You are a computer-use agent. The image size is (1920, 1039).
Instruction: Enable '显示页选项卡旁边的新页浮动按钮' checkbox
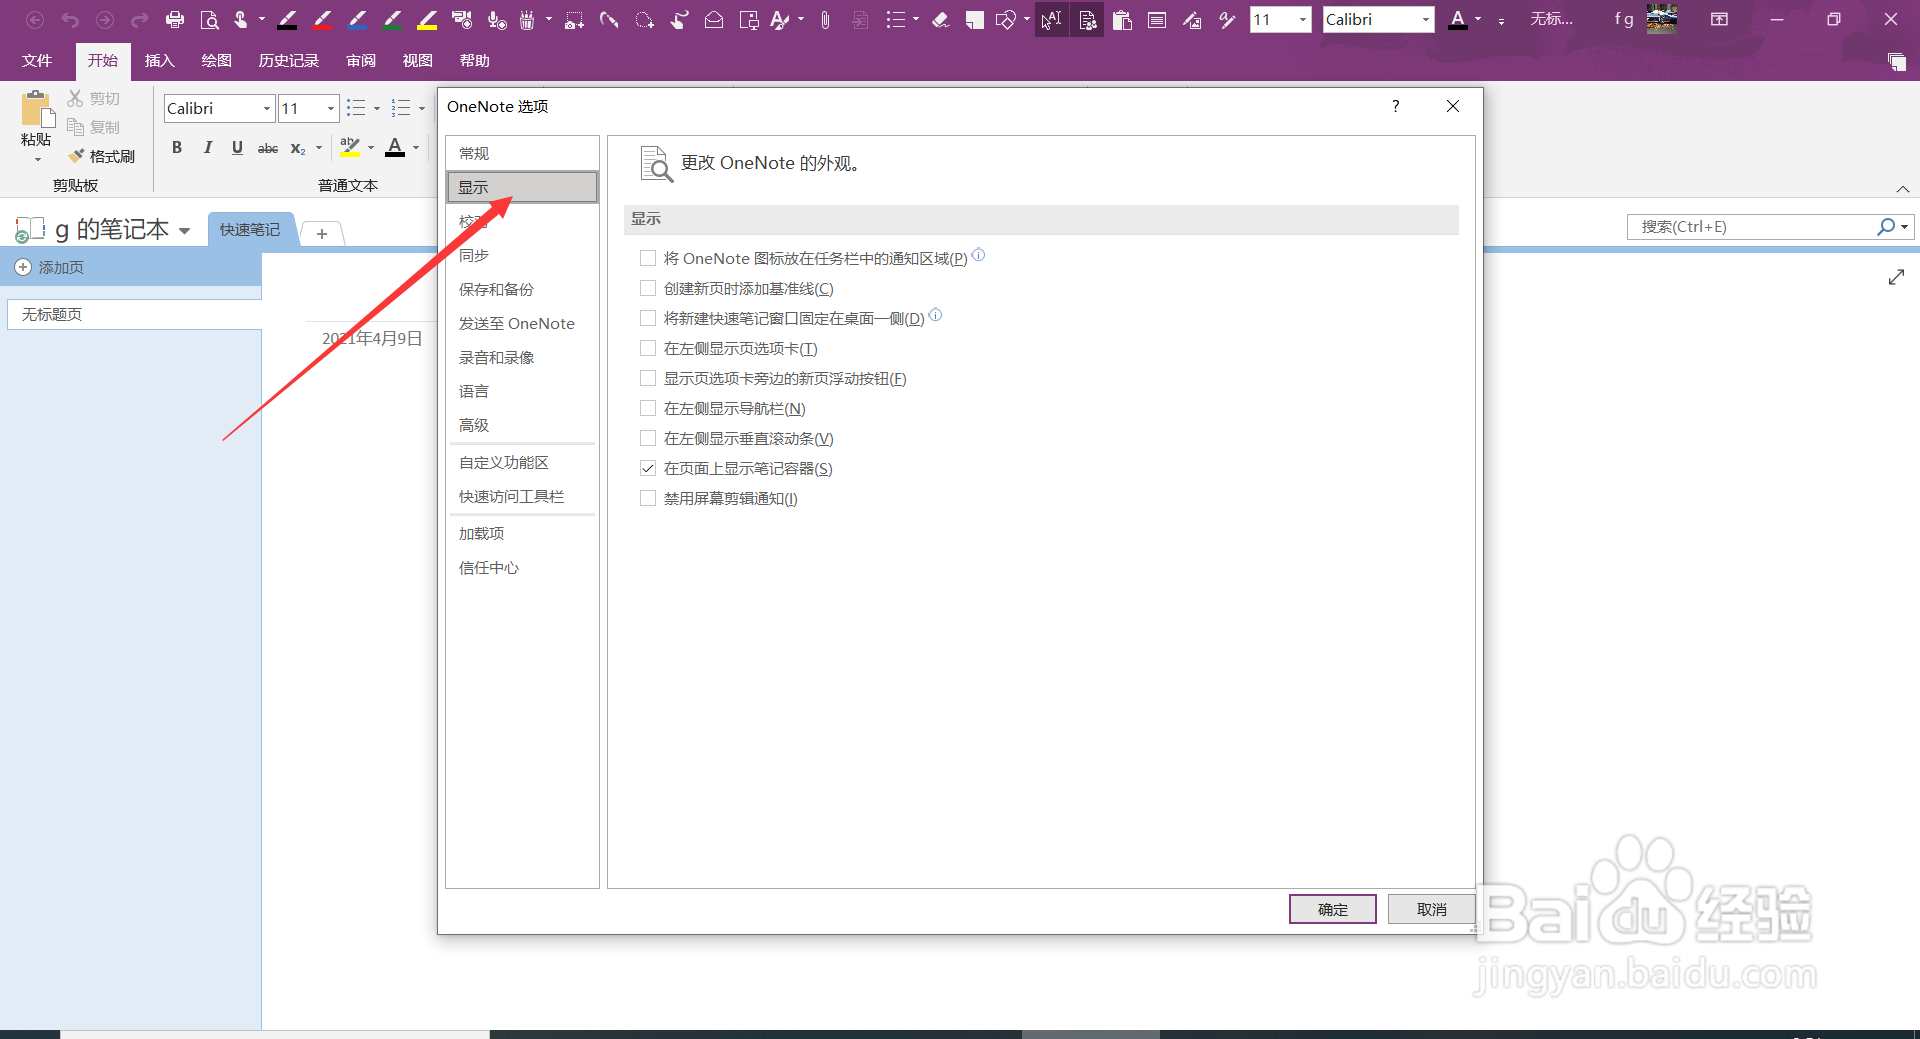[648, 378]
